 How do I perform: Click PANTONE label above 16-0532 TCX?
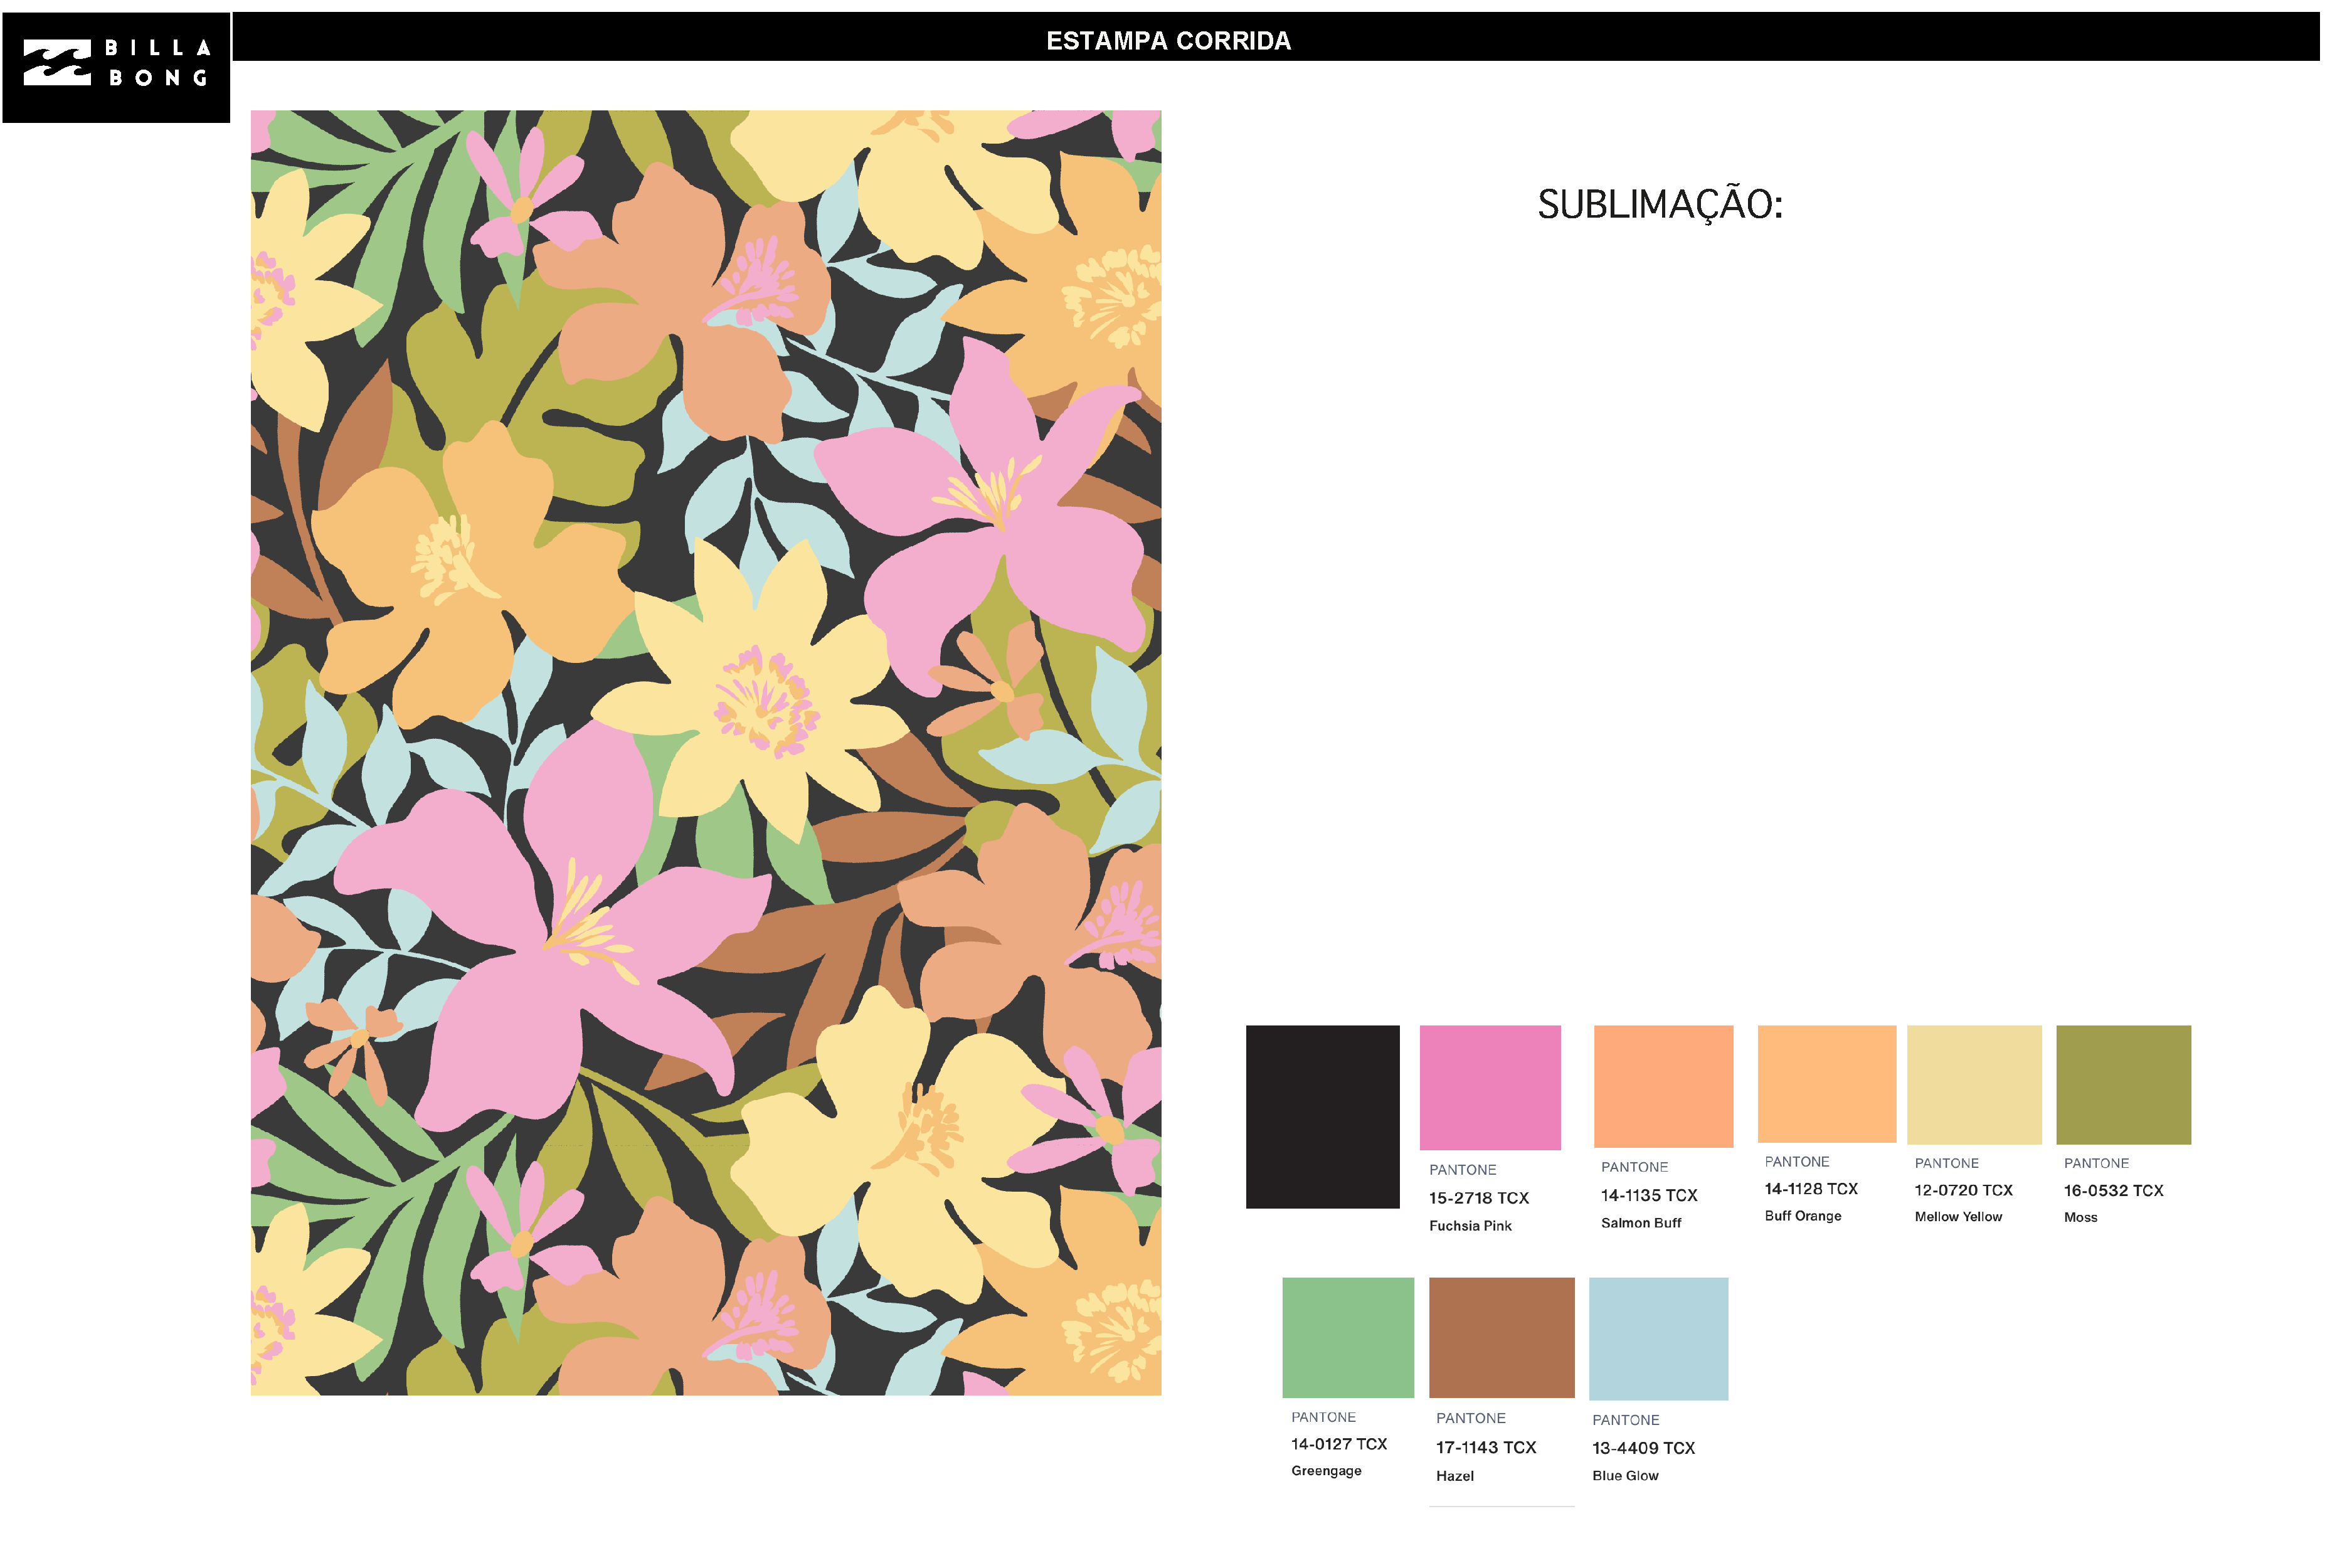pyautogui.click(x=2096, y=1163)
